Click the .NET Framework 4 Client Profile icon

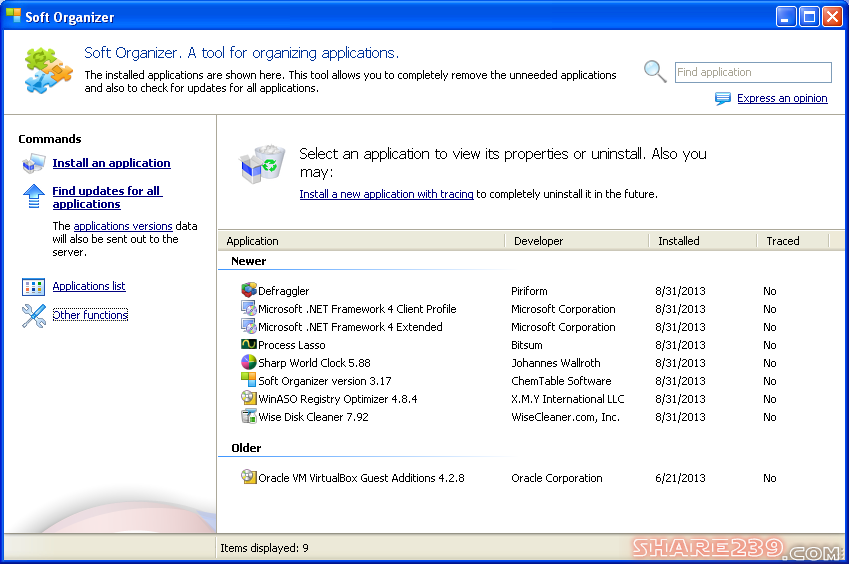click(249, 308)
